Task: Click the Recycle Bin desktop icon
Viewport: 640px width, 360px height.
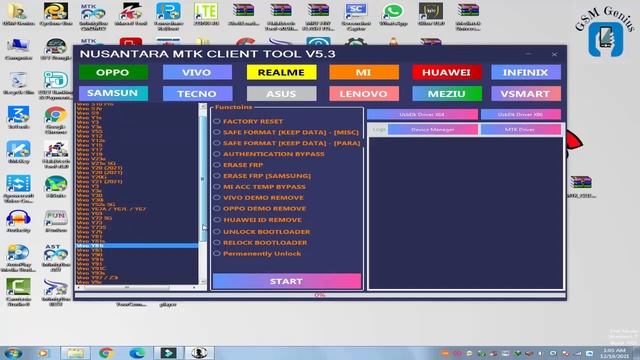Action: coord(18,84)
